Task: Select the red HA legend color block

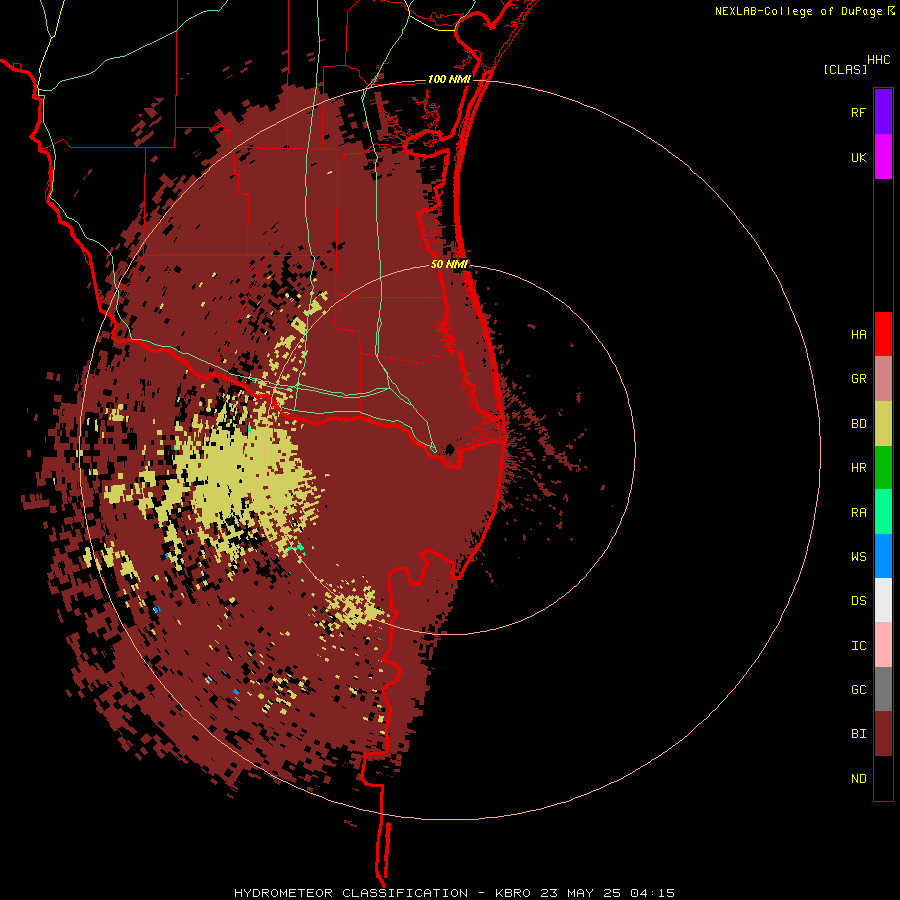Action: [883, 334]
